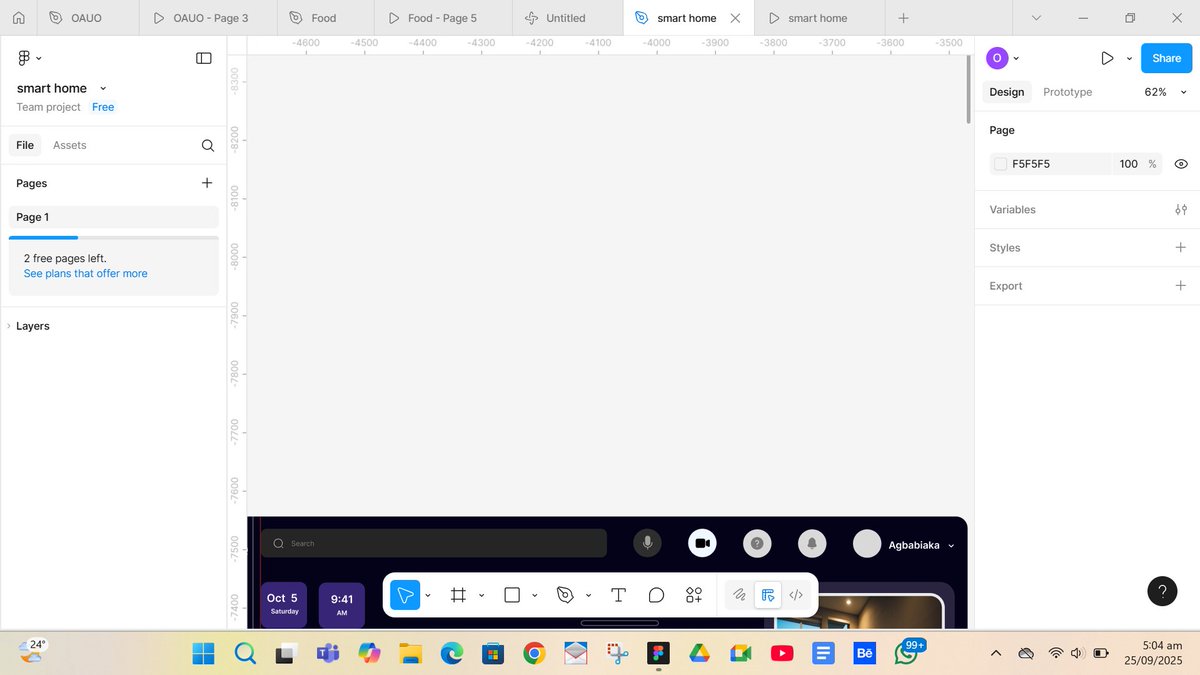Open Behance from taskbar
The width and height of the screenshot is (1200, 675).
pyautogui.click(x=865, y=654)
